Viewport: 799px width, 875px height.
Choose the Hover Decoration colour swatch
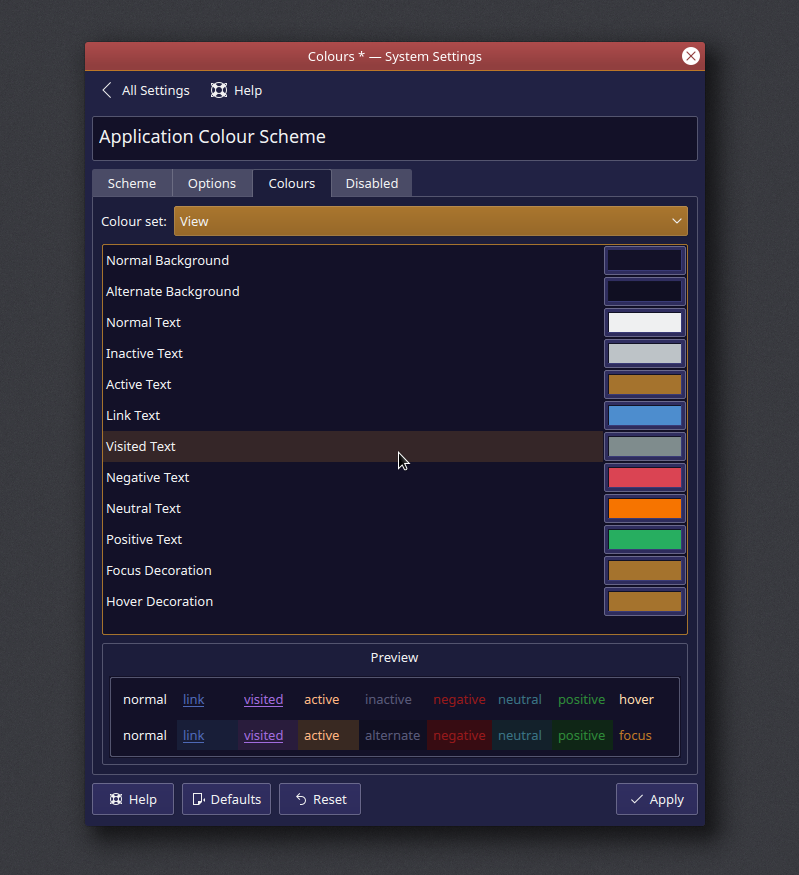(645, 602)
